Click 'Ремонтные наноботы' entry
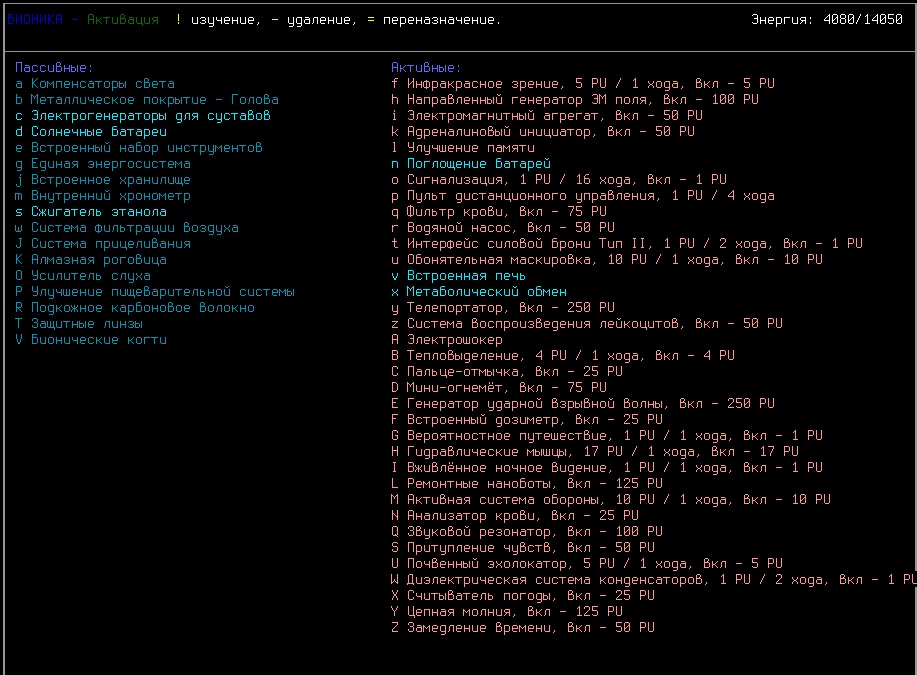The image size is (917, 675). (527, 483)
